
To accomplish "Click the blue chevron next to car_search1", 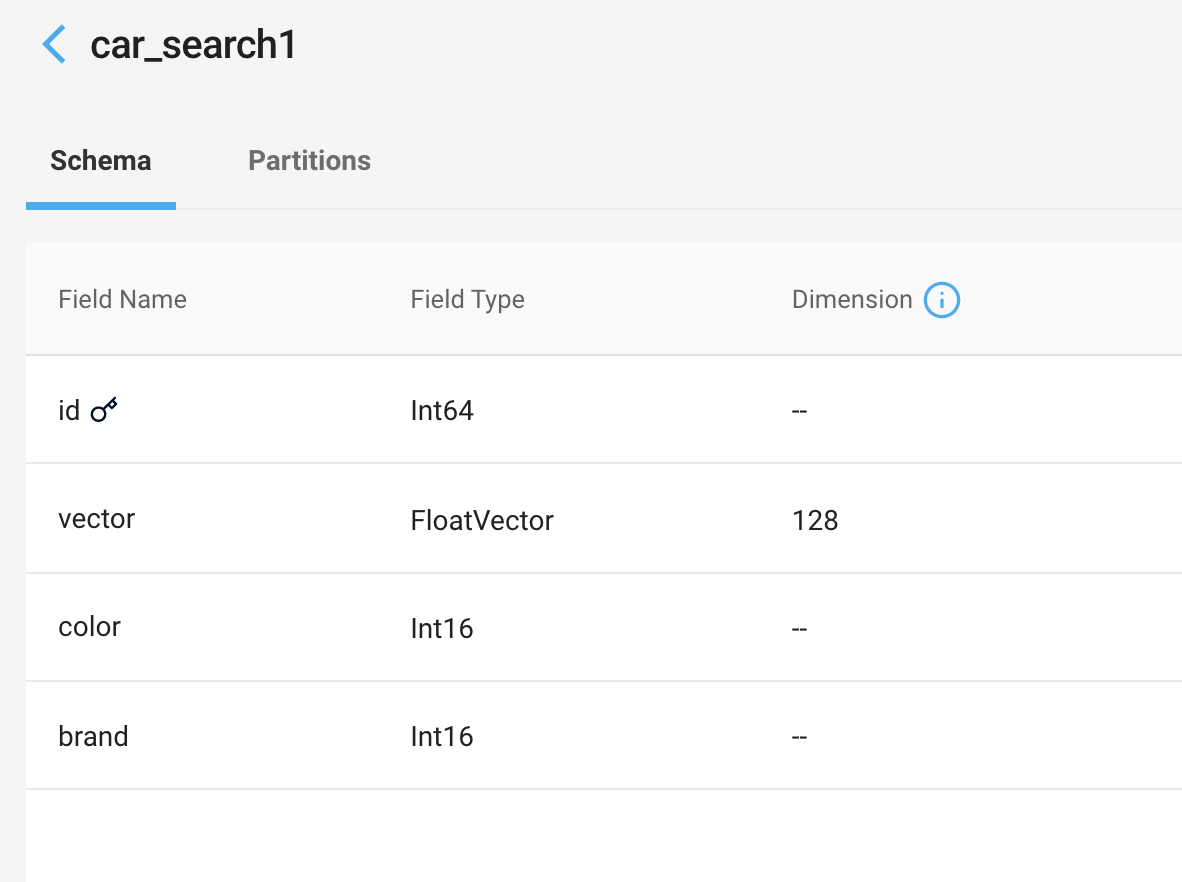I will click(x=54, y=44).
